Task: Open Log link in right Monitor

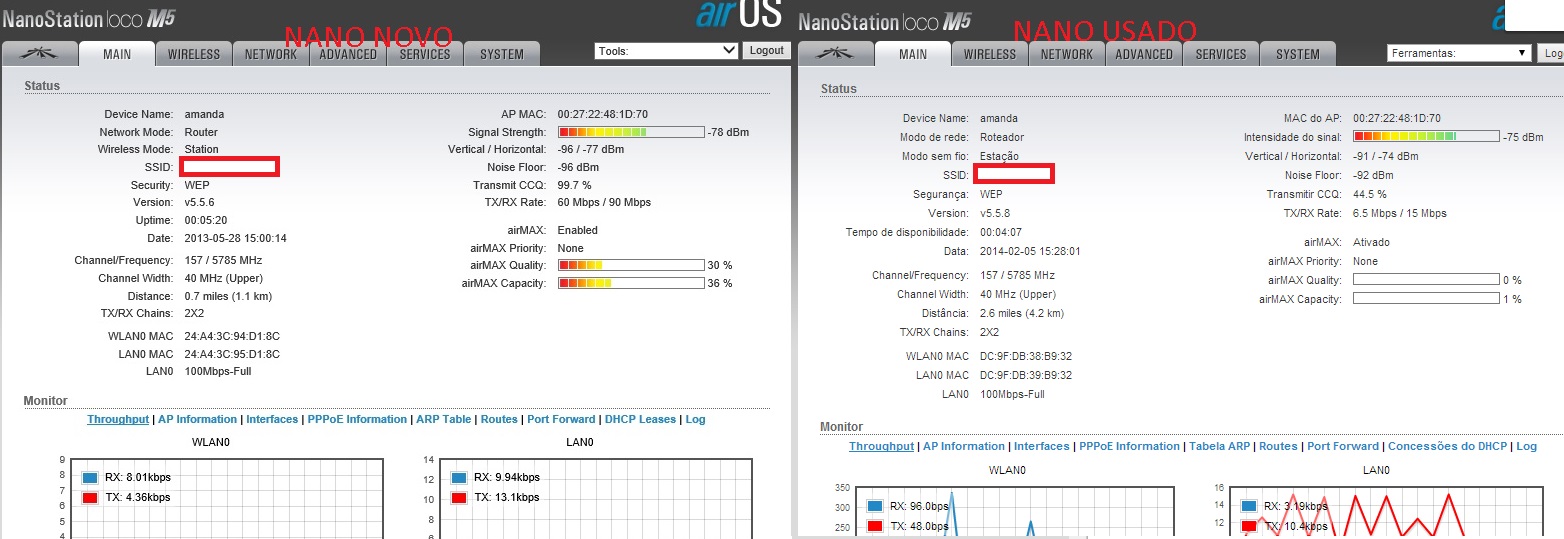Action: click(x=1526, y=447)
